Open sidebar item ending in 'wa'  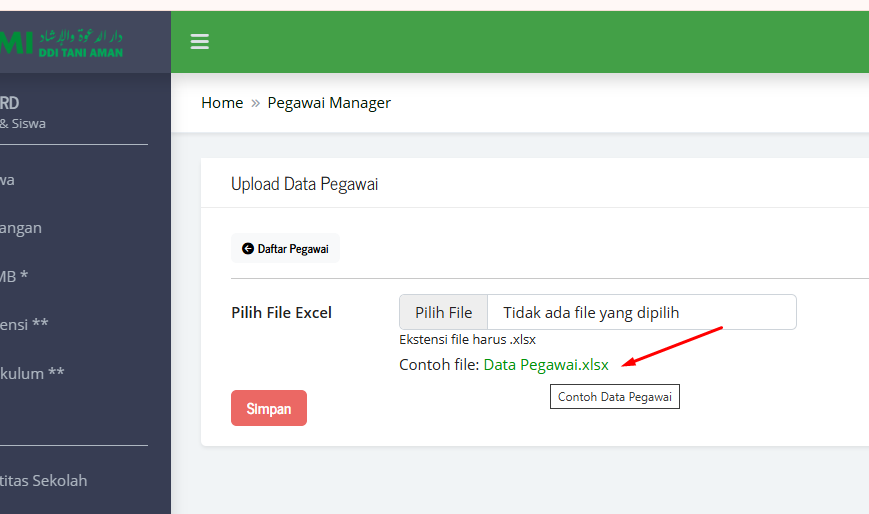[x=8, y=180]
